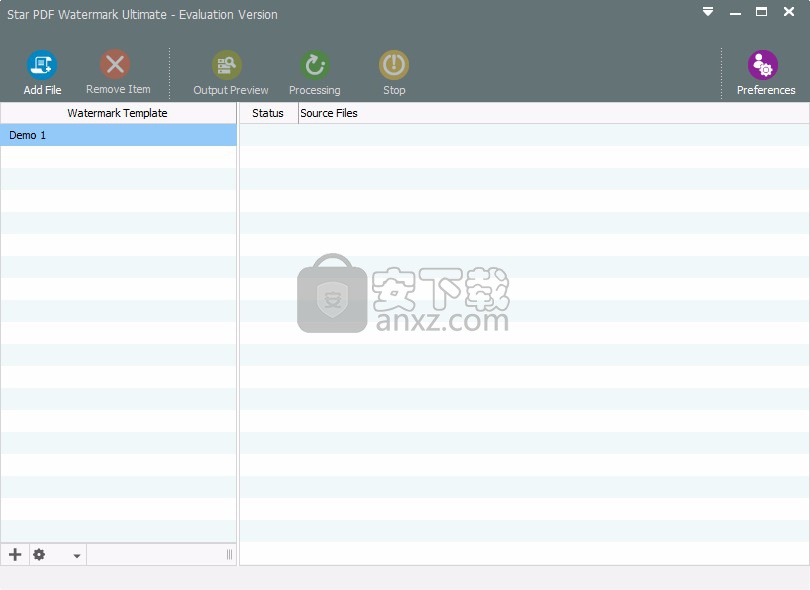Click the Status column header
This screenshot has height=590, width=810.
268,113
